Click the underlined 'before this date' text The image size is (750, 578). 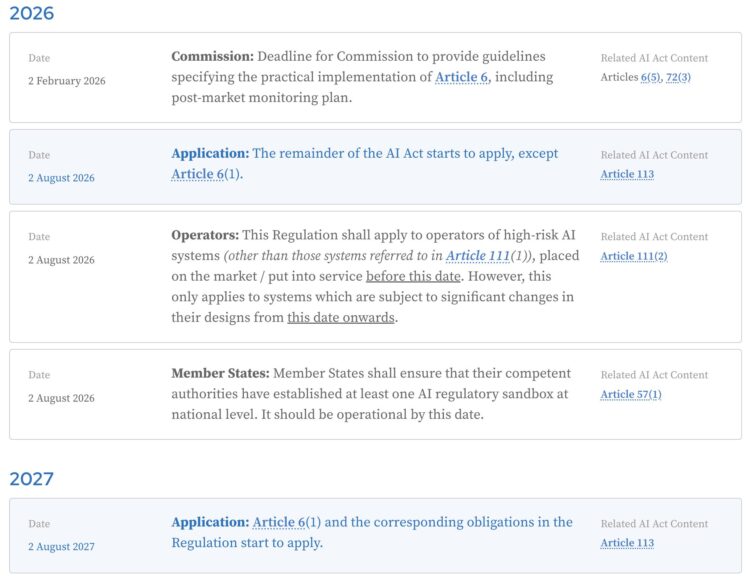pos(413,277)
